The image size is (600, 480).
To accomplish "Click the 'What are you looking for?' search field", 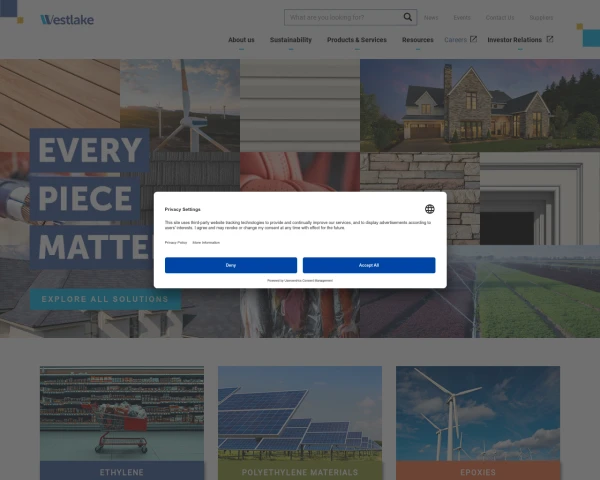I will [342, 17].
